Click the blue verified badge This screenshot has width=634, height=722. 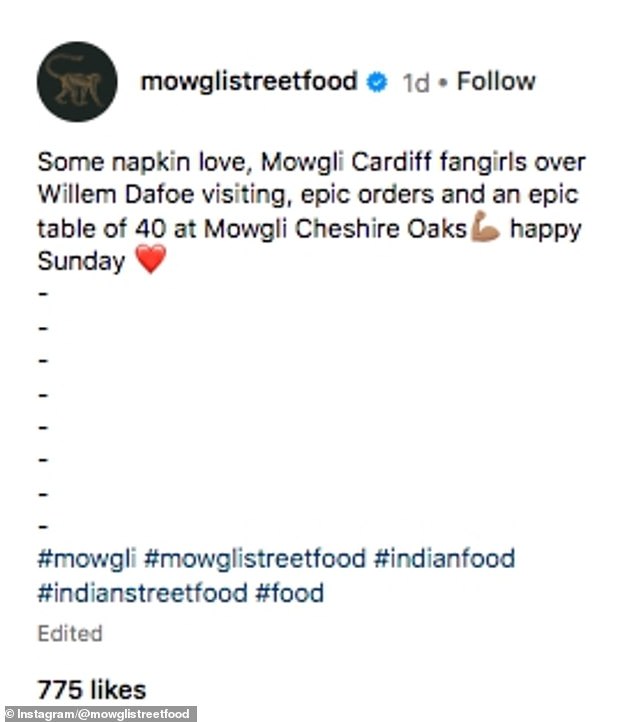[377, 82]
